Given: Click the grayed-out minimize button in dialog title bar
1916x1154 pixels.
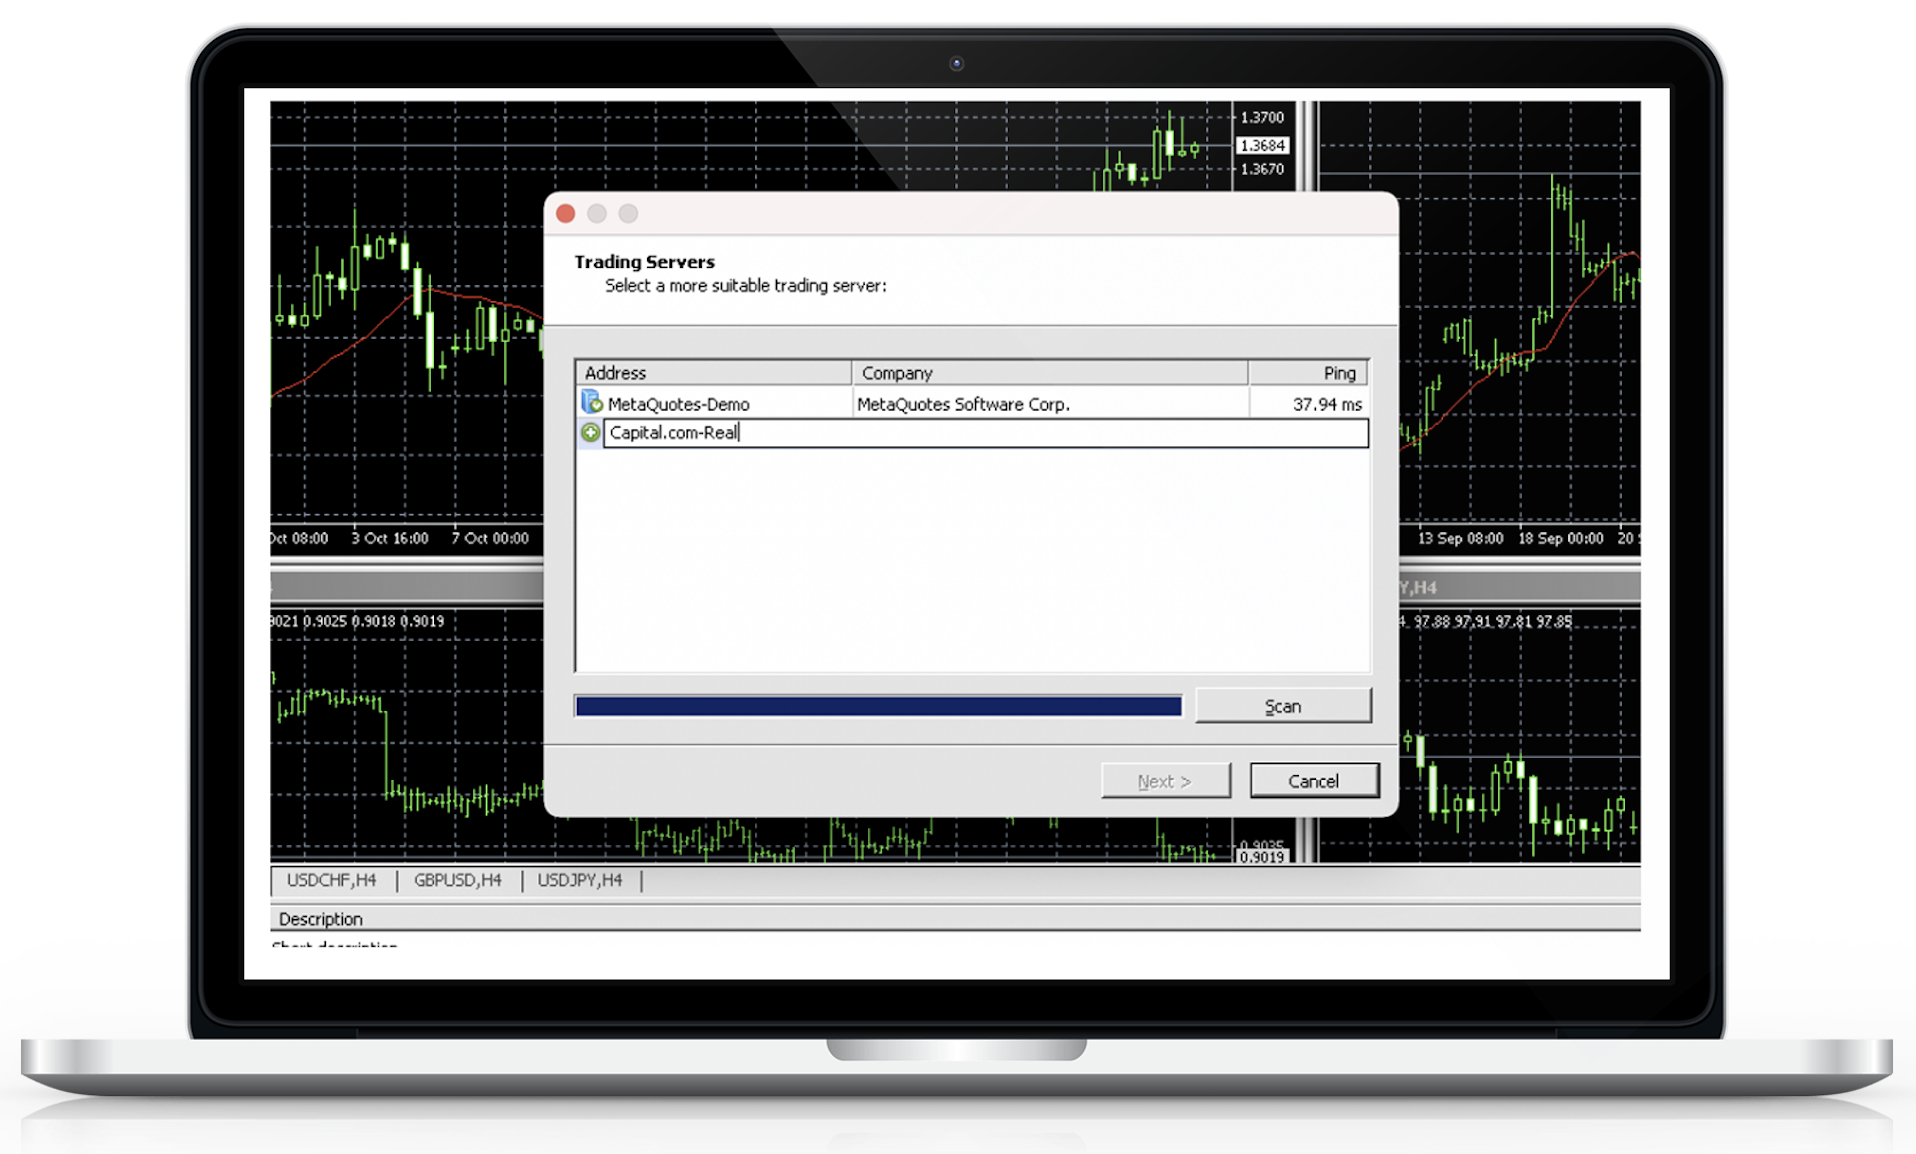Looking at the screenshot, I should point(597,214).
